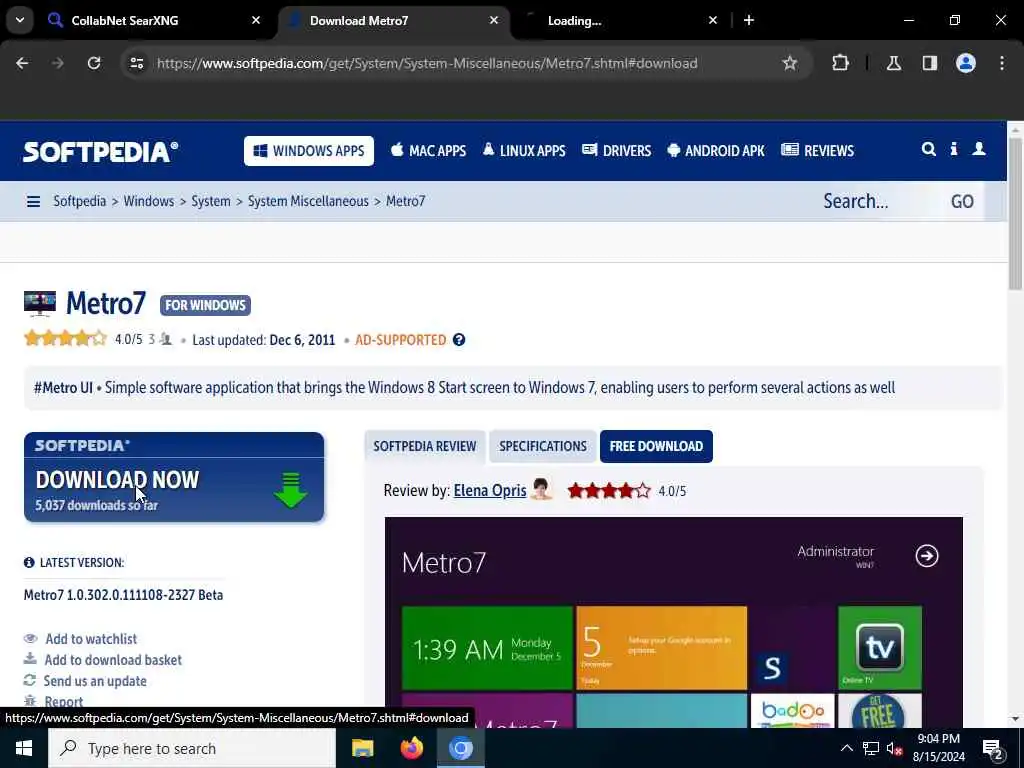Click Add to download basket
1024x768 pixels.
pos(113,660)
